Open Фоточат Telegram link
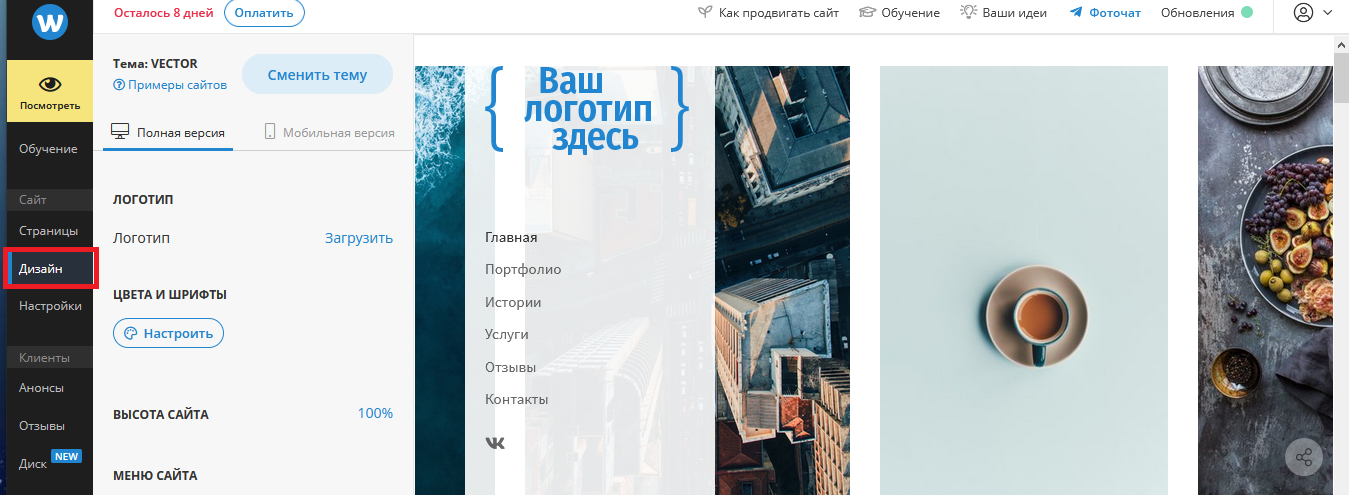 (x=1105, y=13)
